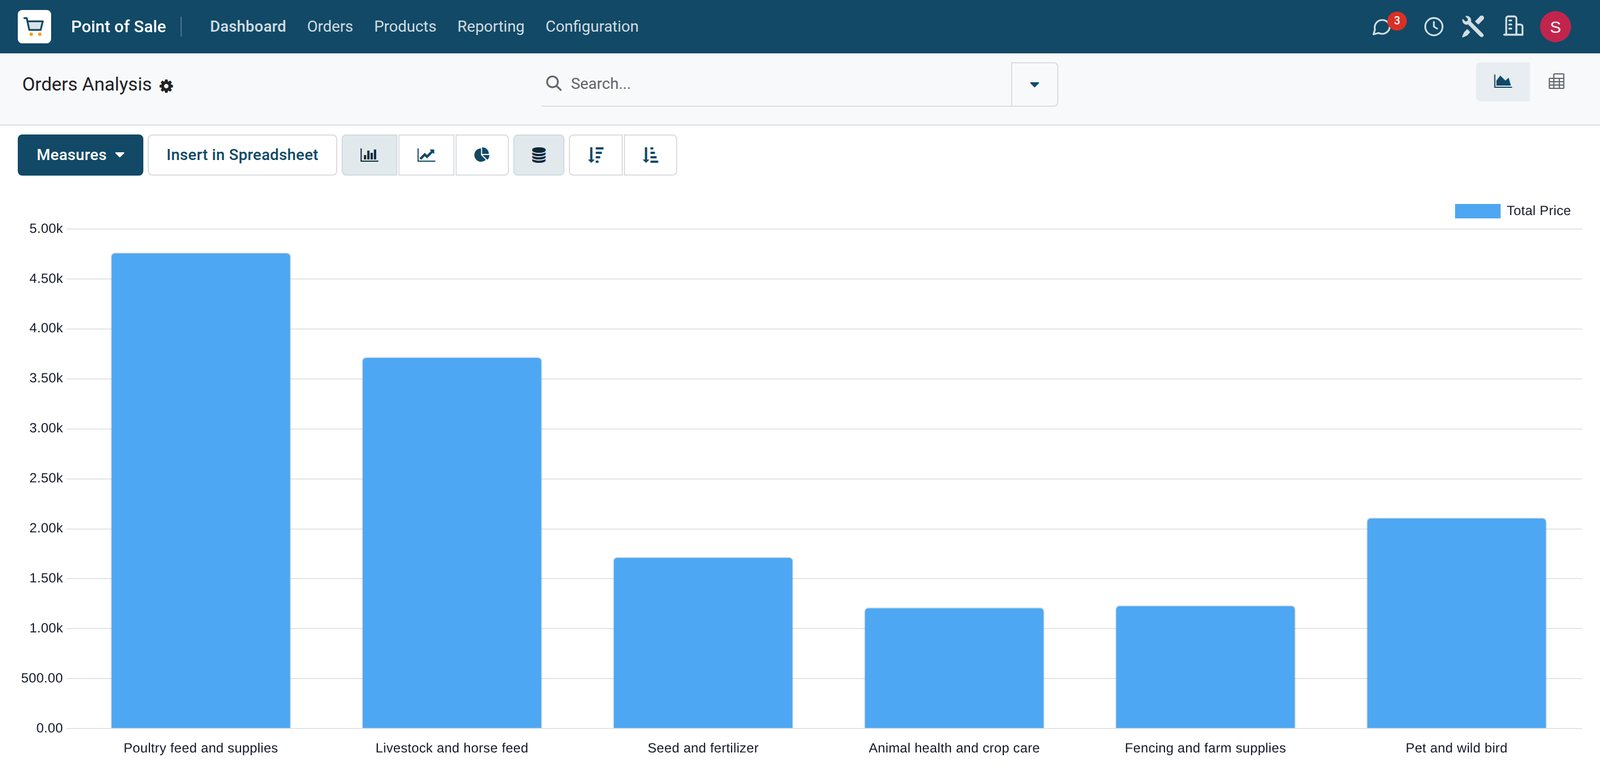Switch to graph view
Image resolution: width=1600 pixels, height=777 pixels.
tap(1502, 82)
